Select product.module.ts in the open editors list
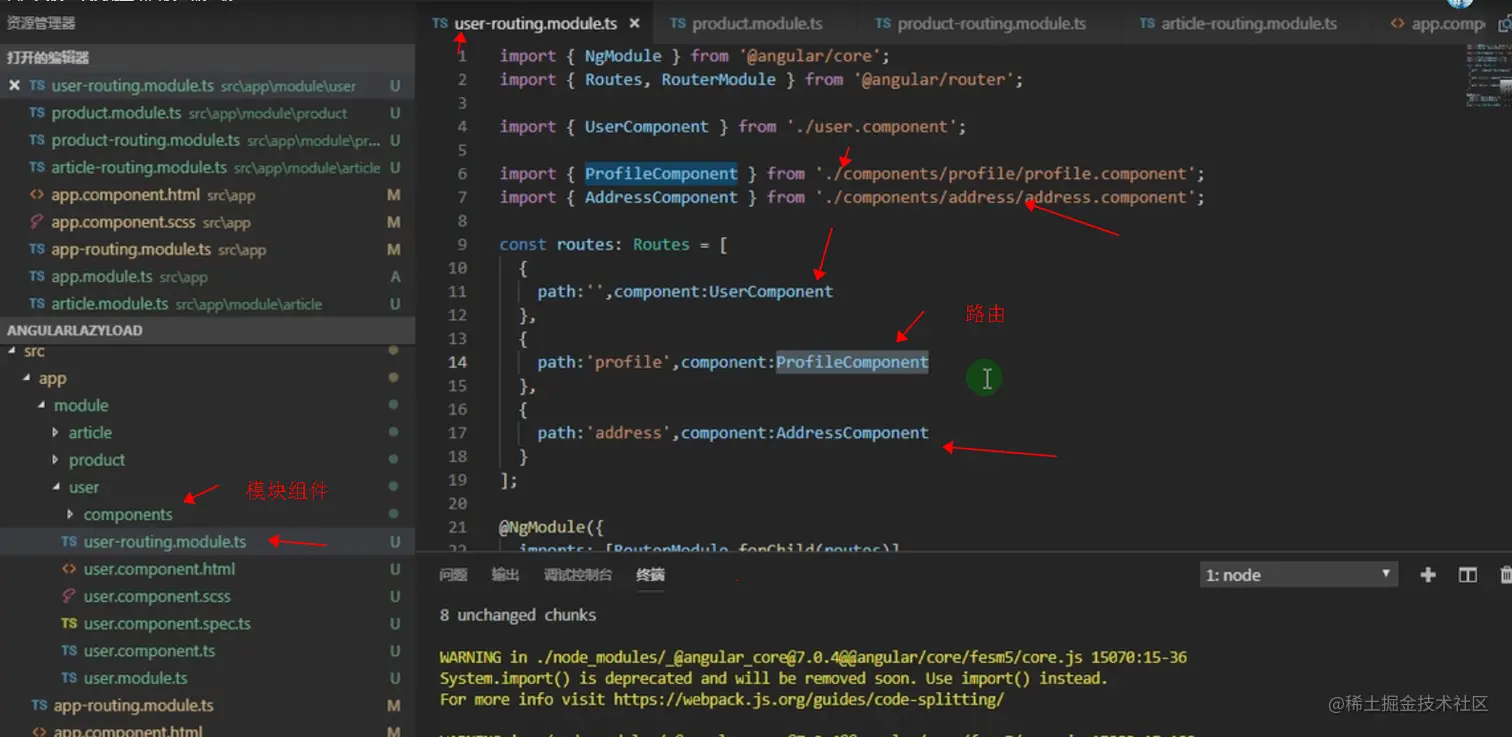The width and height of the screenshot is (1512, 737). point(207,113)
